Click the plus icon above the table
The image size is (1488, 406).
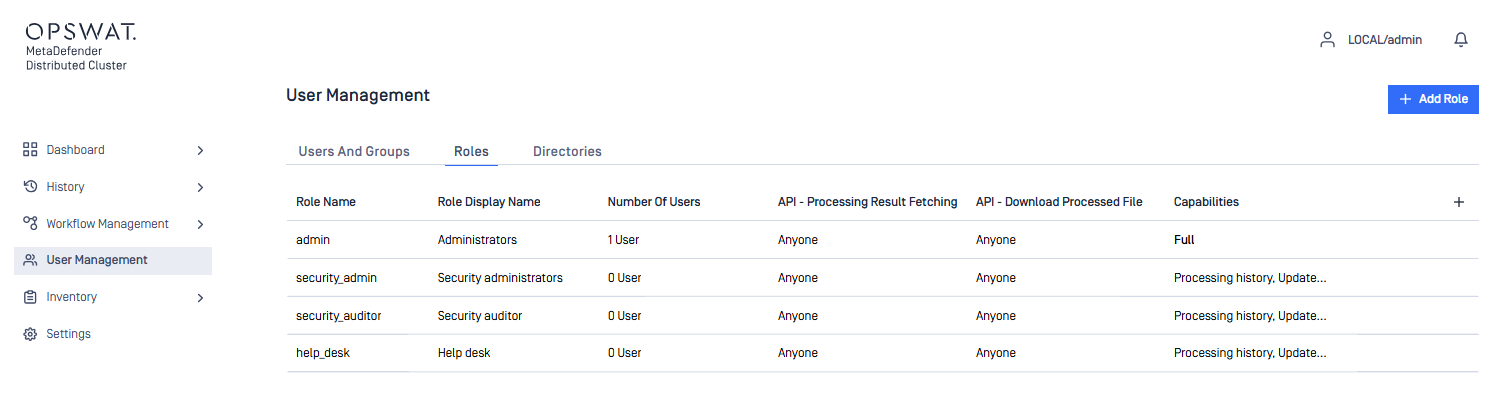tap(1458, 202)
